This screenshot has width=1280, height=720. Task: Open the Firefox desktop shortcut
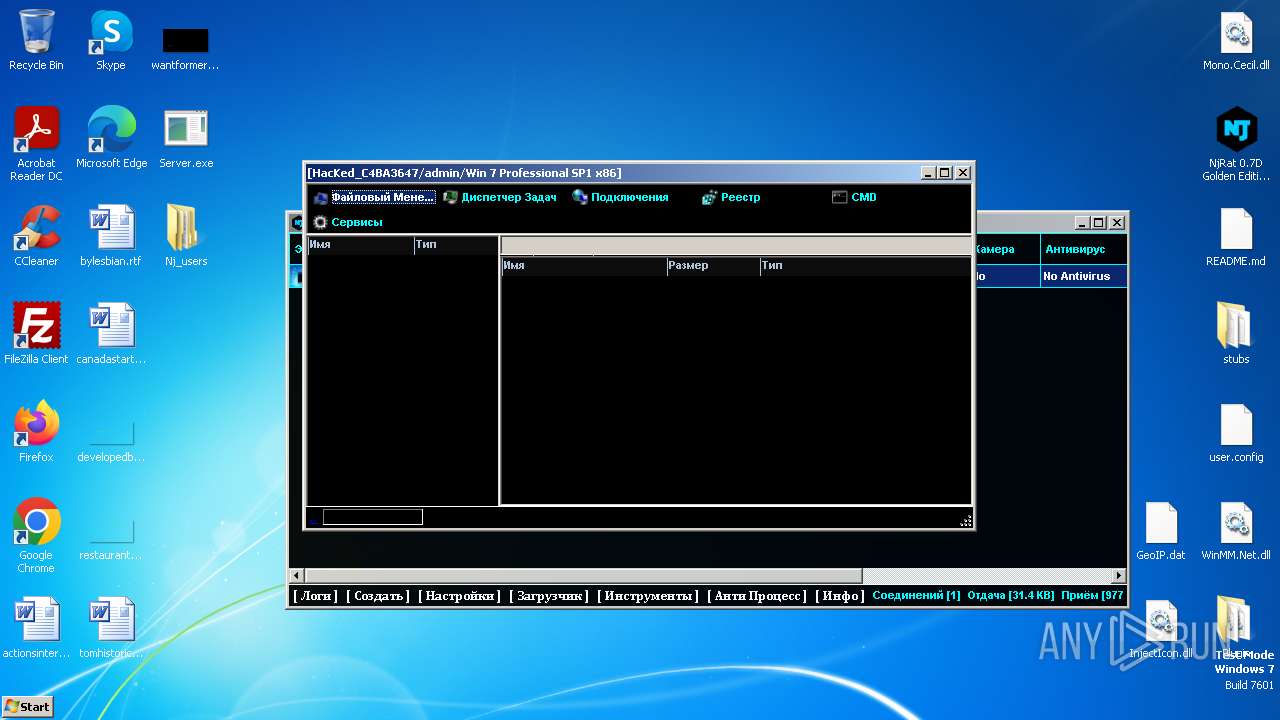pos(36,432)
